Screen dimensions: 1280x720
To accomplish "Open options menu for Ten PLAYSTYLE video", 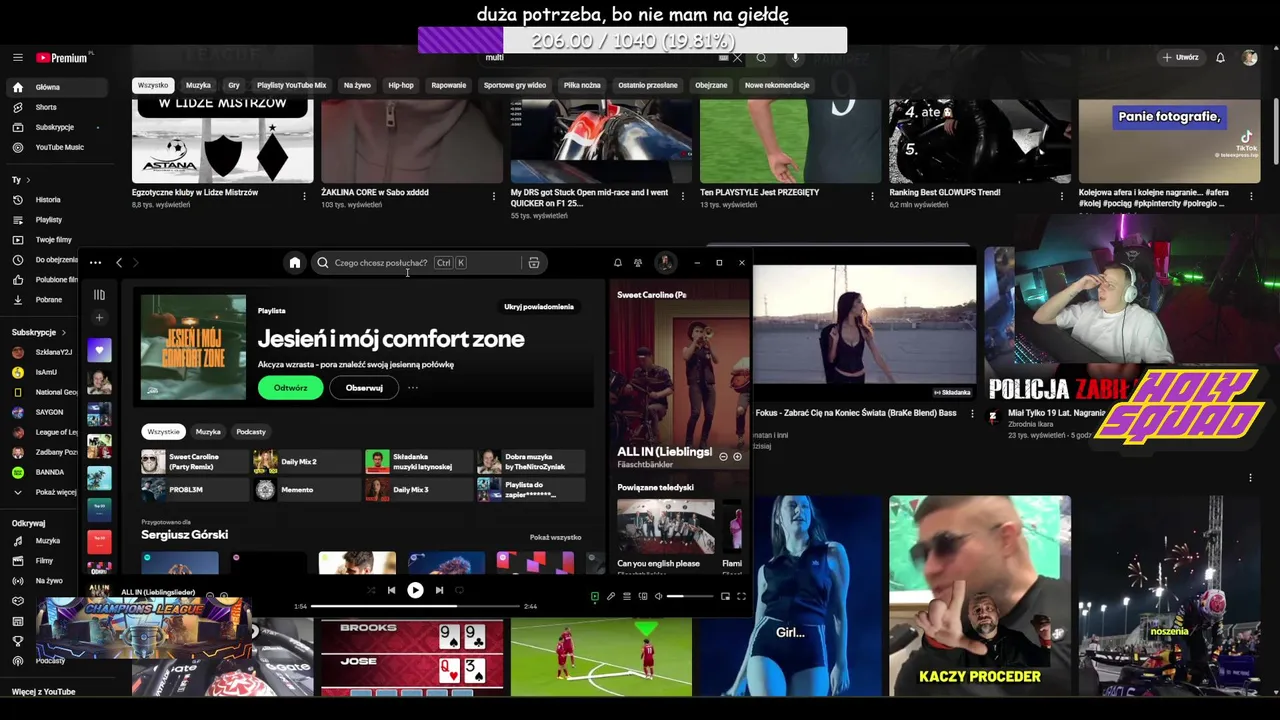I will click(872, 196).
